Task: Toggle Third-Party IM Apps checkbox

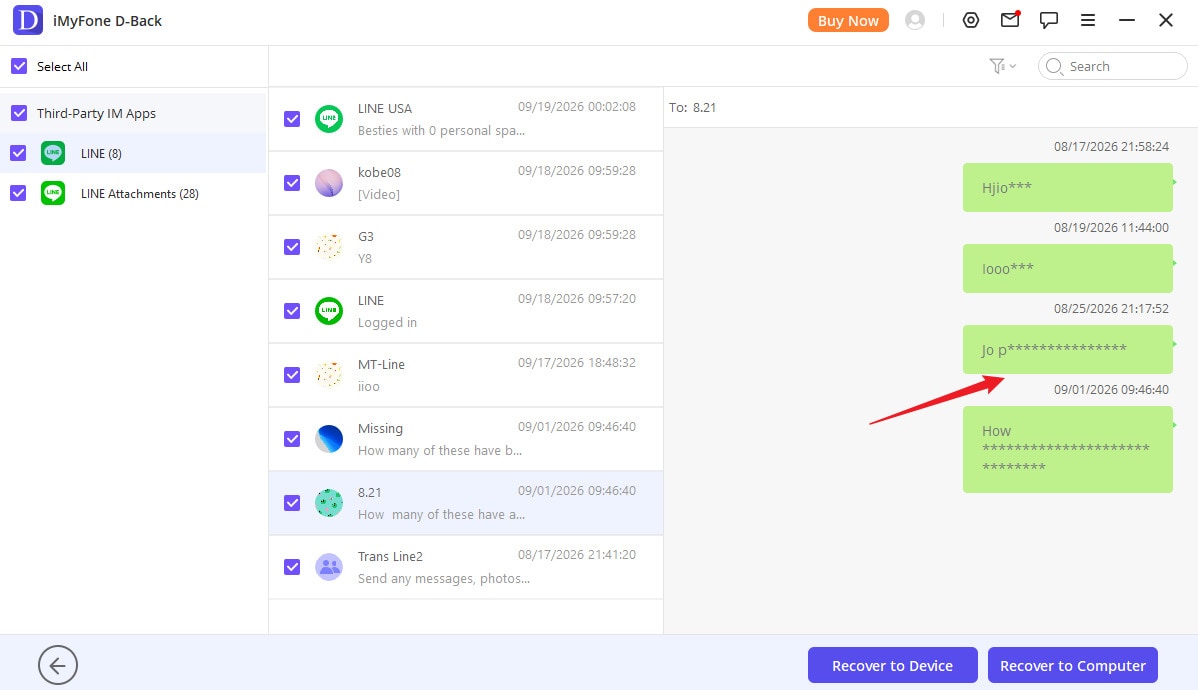Action: [19, 113]
